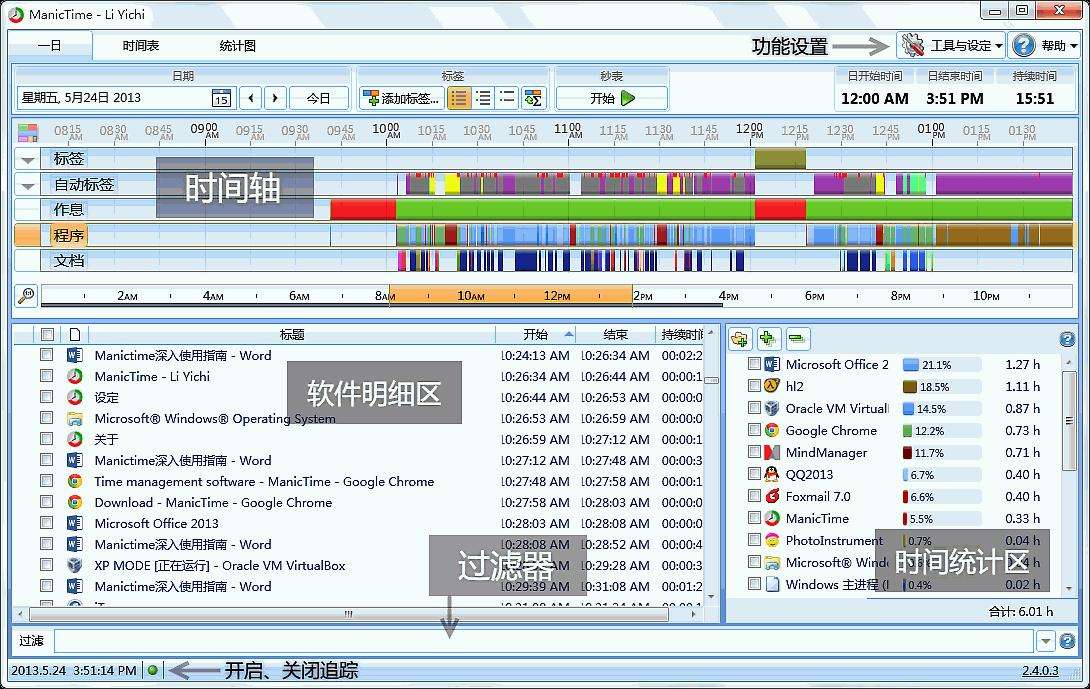Screen dimensions: 1090x689
Task: Open the 帮助 dropdown menu
Action: (x=1046, y=46)
